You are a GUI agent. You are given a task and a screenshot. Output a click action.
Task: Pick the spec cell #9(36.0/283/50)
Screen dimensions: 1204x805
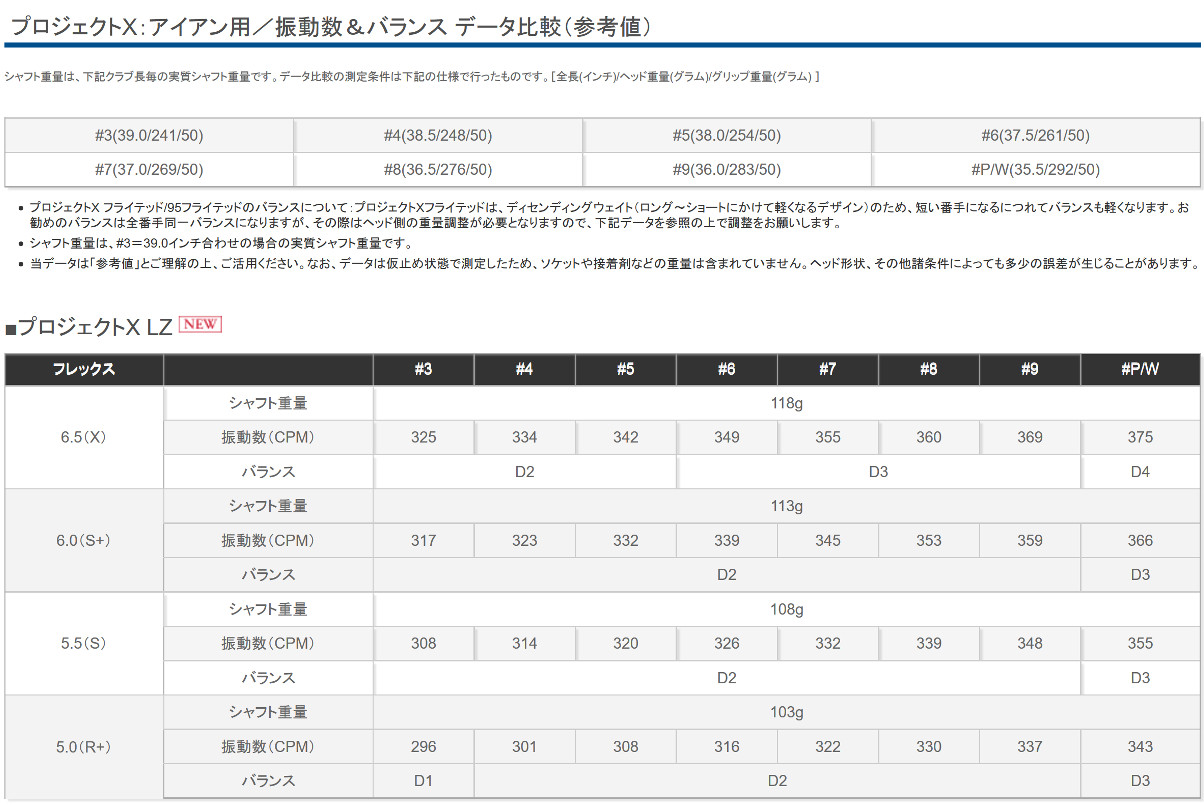727,170
